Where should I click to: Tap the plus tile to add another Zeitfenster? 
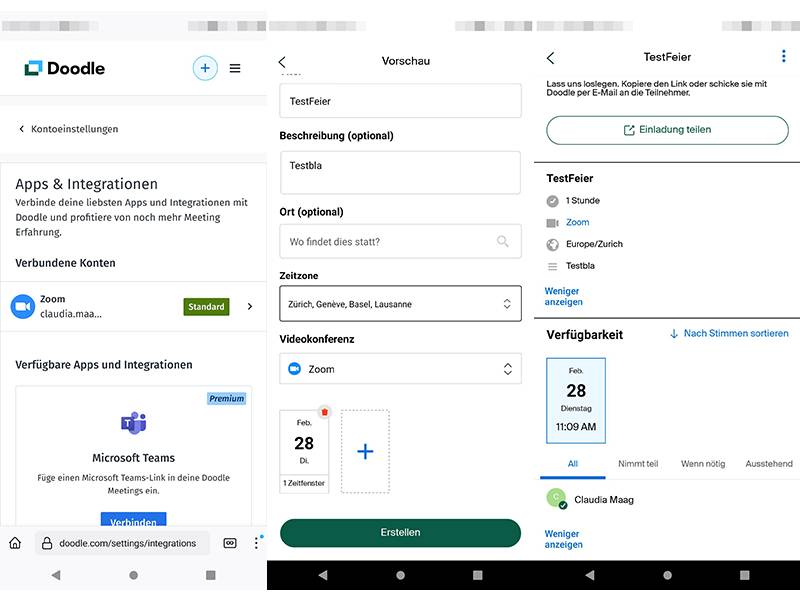pyautogui.click(x=364, y=451)
